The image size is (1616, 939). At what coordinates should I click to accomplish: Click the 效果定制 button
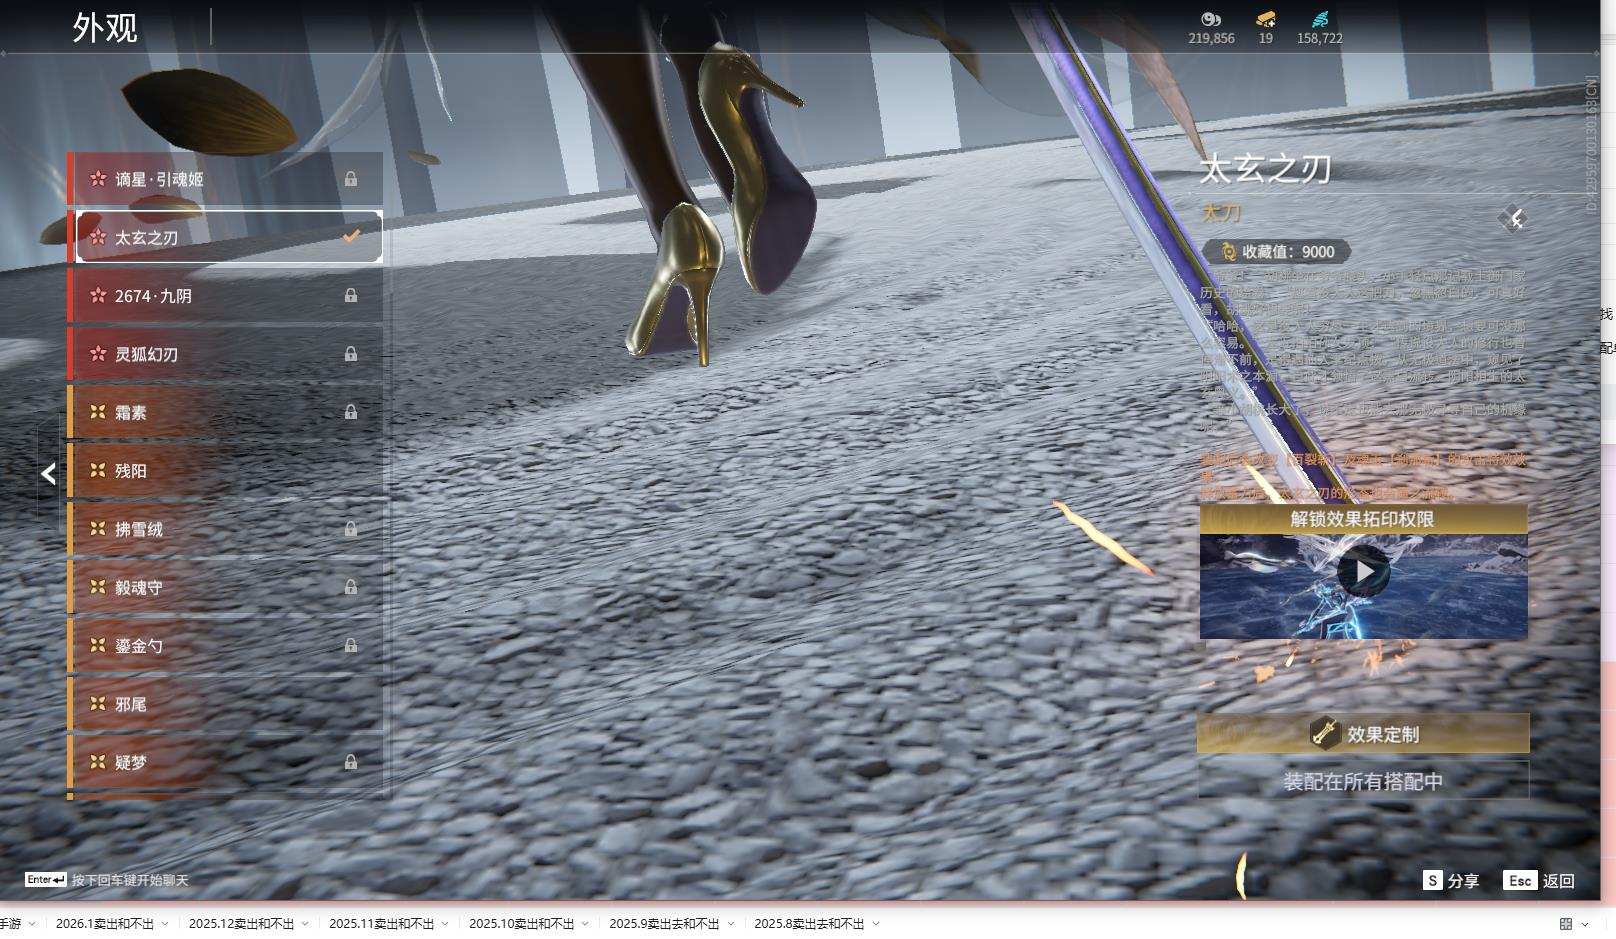point(1363,734)
